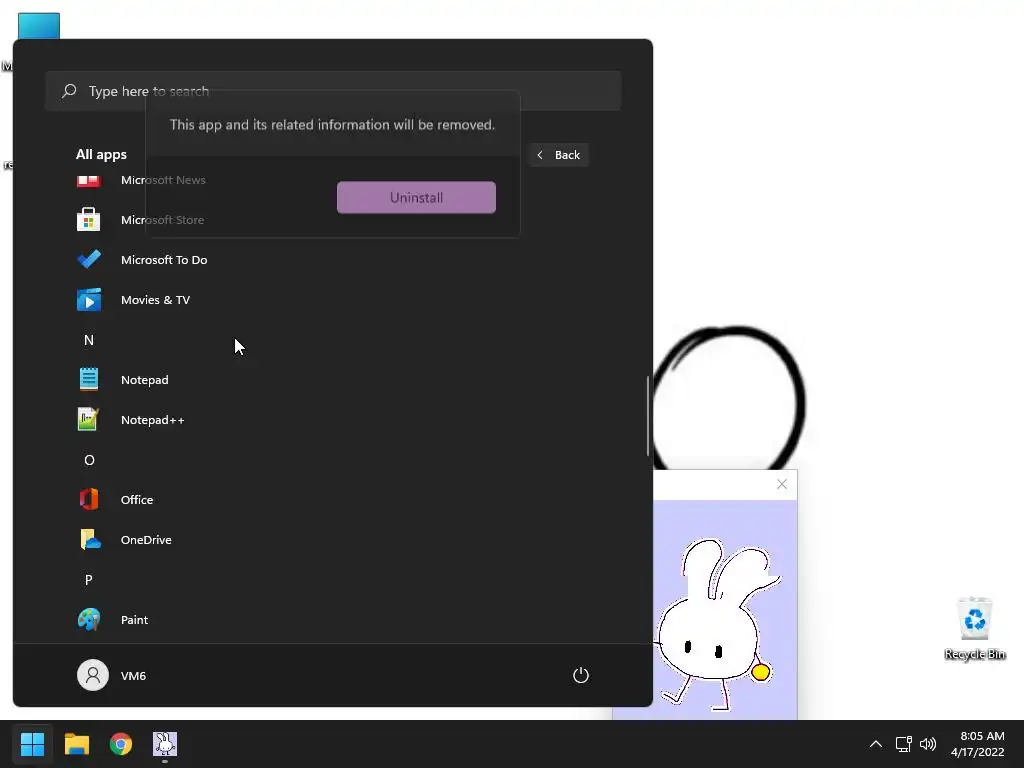The image size is (1024, 768).
Task: Click the volume speaker icon in tray
Action: coord(927,744)
